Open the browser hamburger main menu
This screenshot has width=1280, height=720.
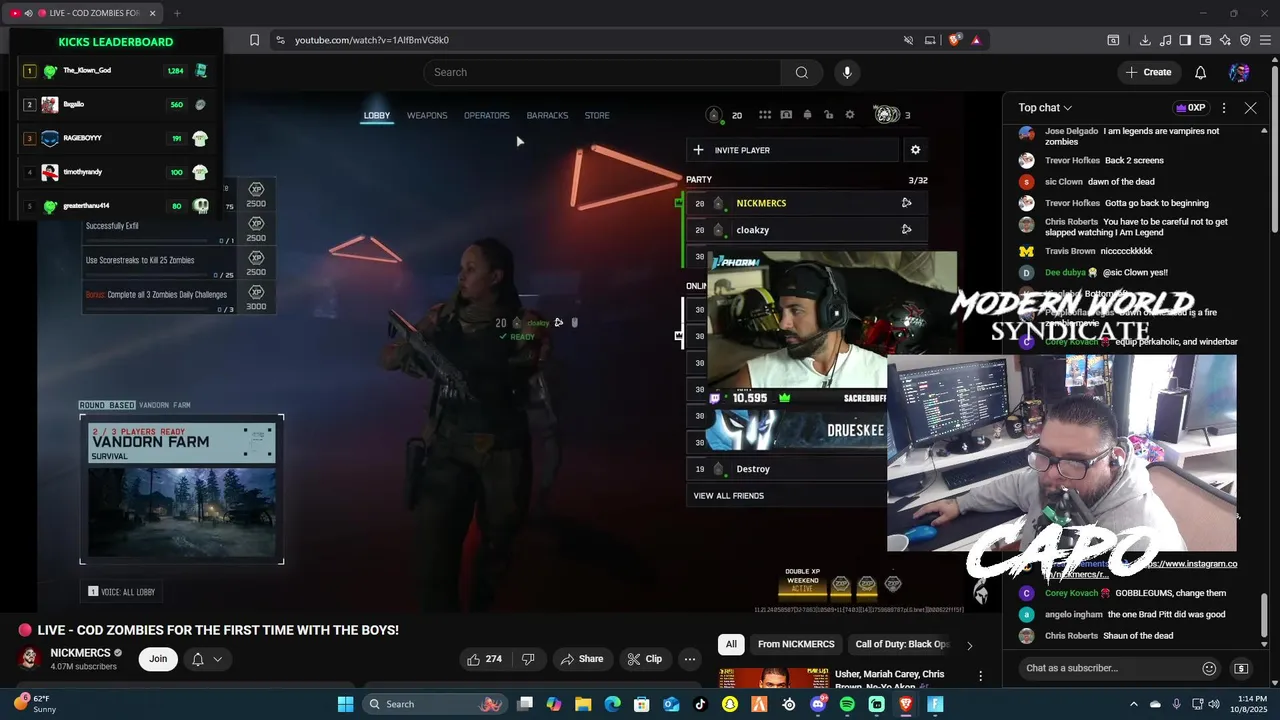click(1265, 40)
